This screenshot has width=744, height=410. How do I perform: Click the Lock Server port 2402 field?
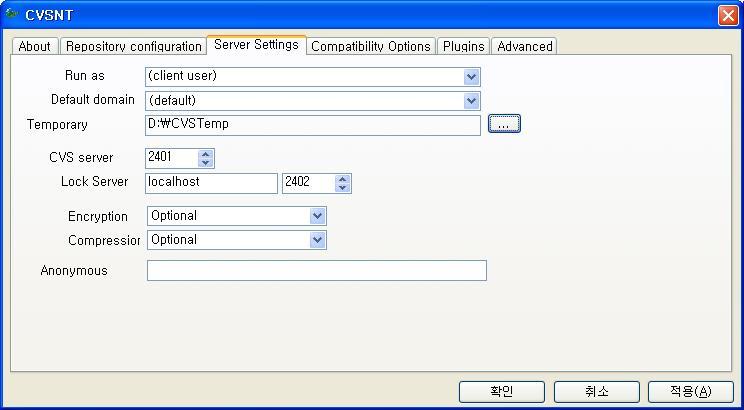[x=309, y=183]
